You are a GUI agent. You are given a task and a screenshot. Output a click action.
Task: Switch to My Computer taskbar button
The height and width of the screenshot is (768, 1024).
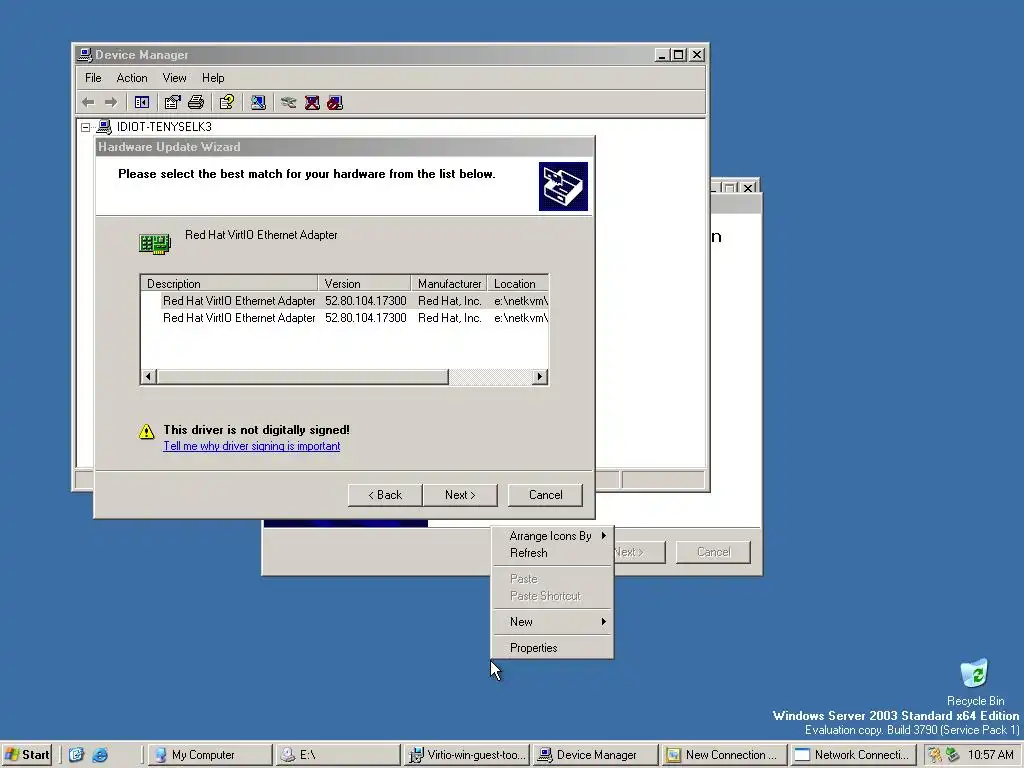click(210, 755)
